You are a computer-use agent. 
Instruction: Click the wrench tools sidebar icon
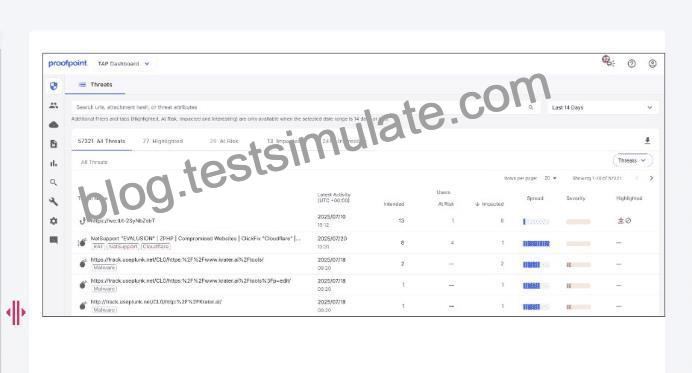[53, 202]
